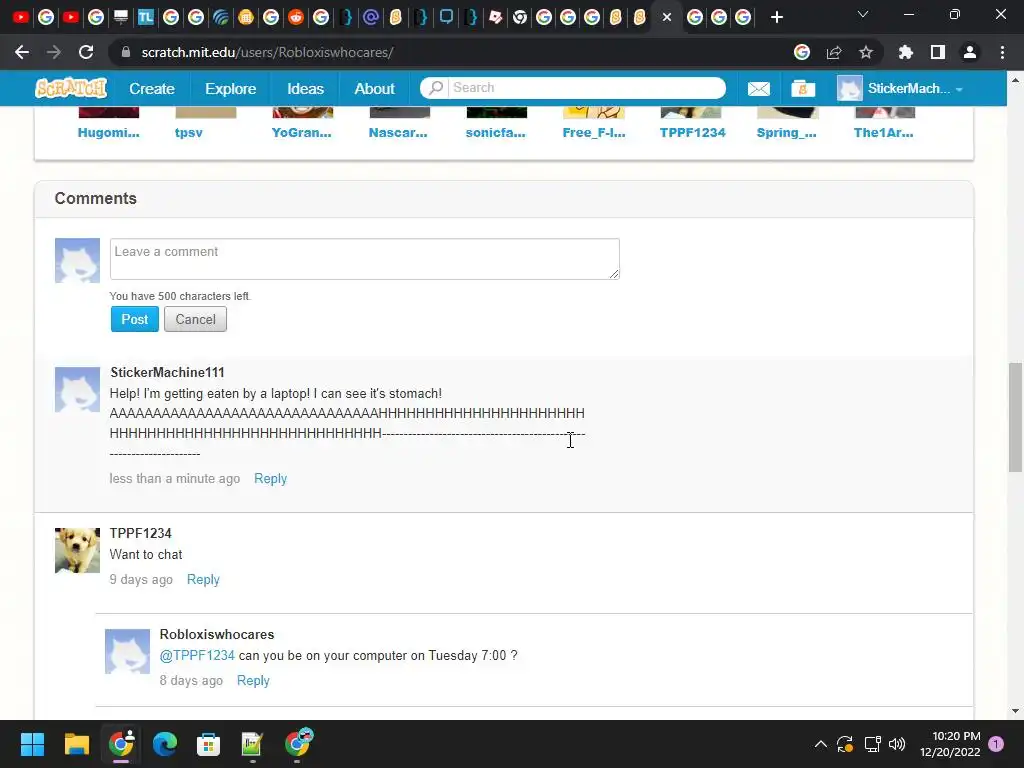Close the current browser tab
This screenshot has width=1024, height=768.
tap(667, 18)
